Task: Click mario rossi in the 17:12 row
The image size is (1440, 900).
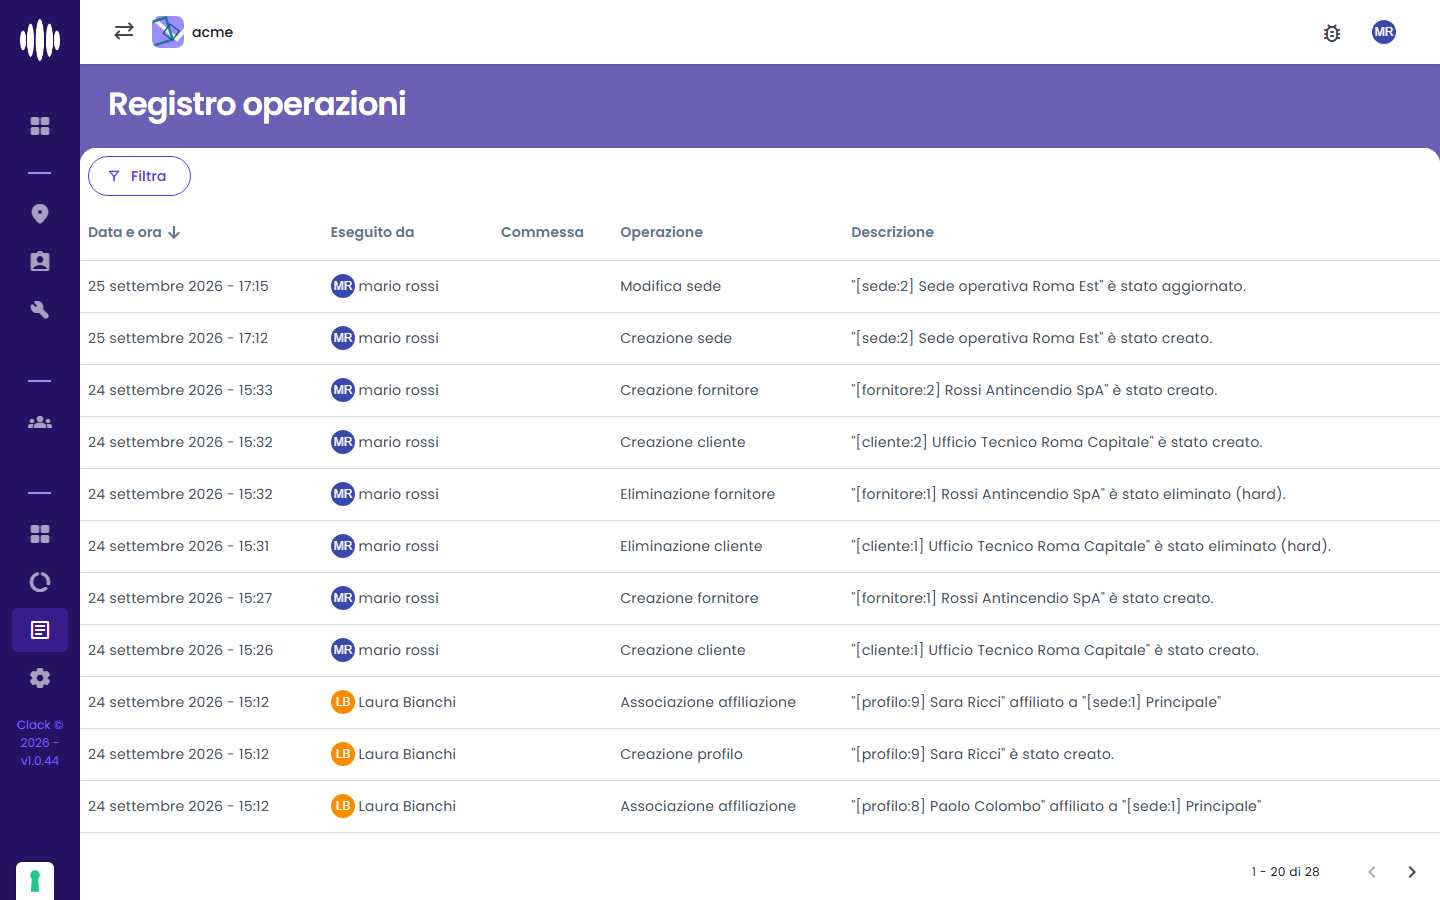Action: tap(398, 338)
